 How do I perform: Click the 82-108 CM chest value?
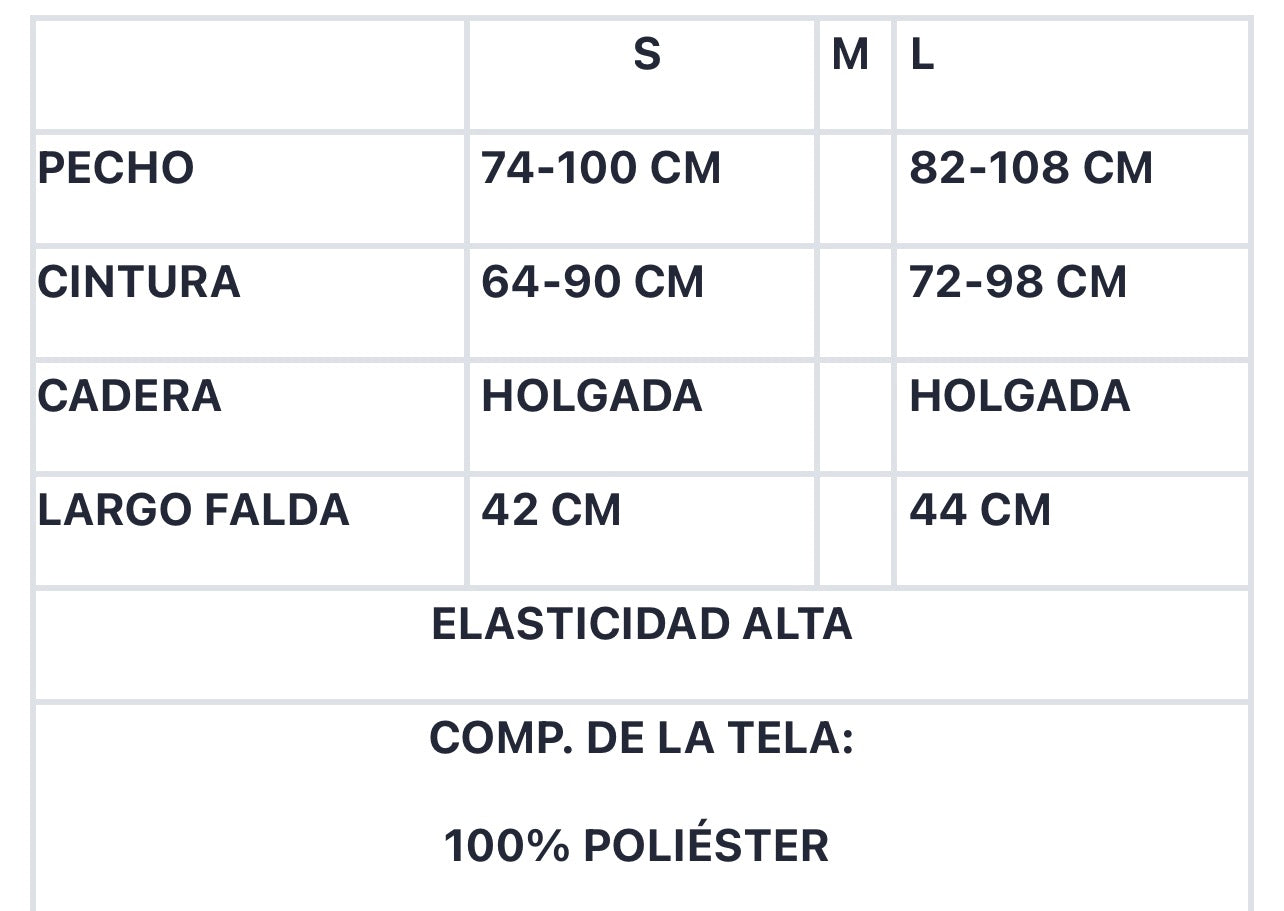(1031, 168)
